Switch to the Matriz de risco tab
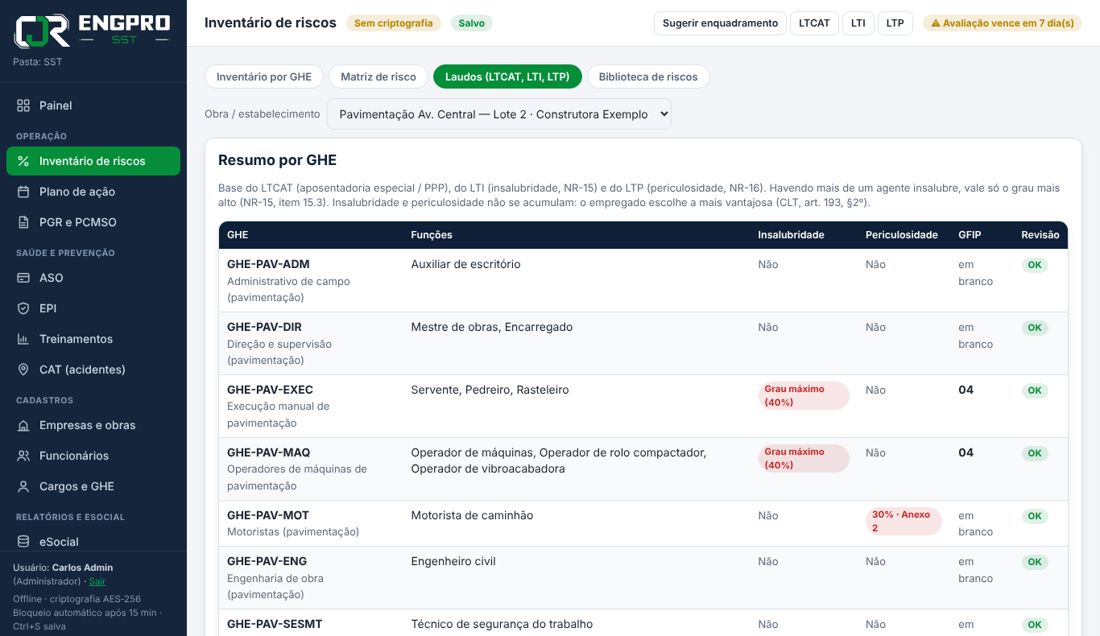This screenshot has height=636, width=1100. click(378, 76)
